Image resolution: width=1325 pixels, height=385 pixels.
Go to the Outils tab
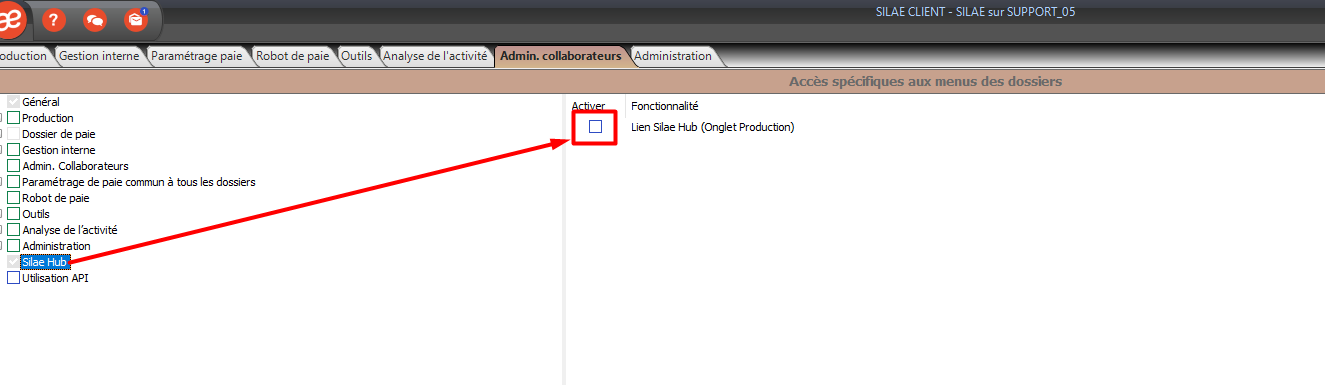(x=356, y=56)
